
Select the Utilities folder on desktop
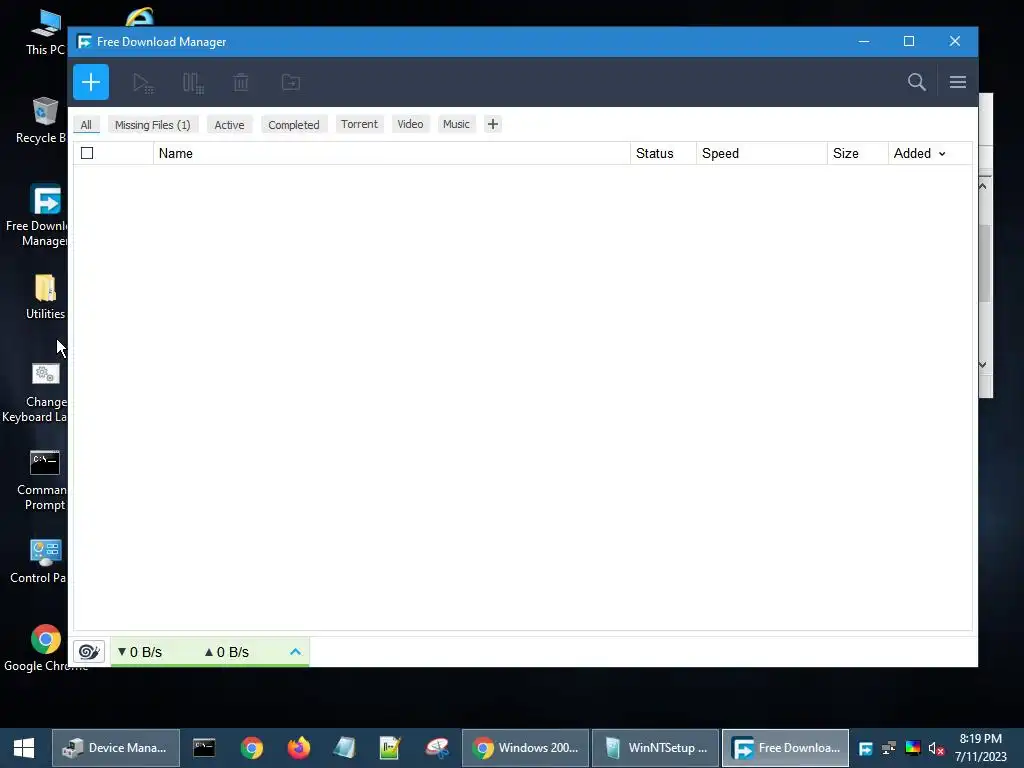tap(45, 297)
